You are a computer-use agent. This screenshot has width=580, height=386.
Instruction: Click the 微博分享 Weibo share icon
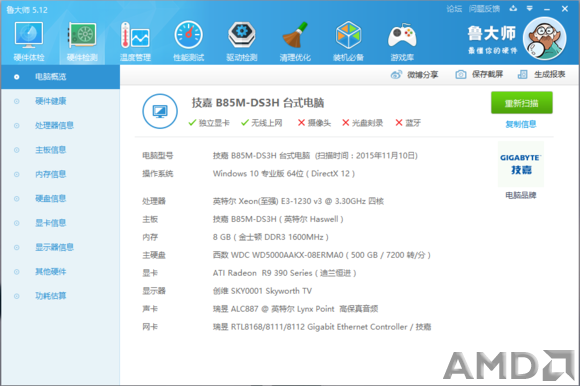396,75
